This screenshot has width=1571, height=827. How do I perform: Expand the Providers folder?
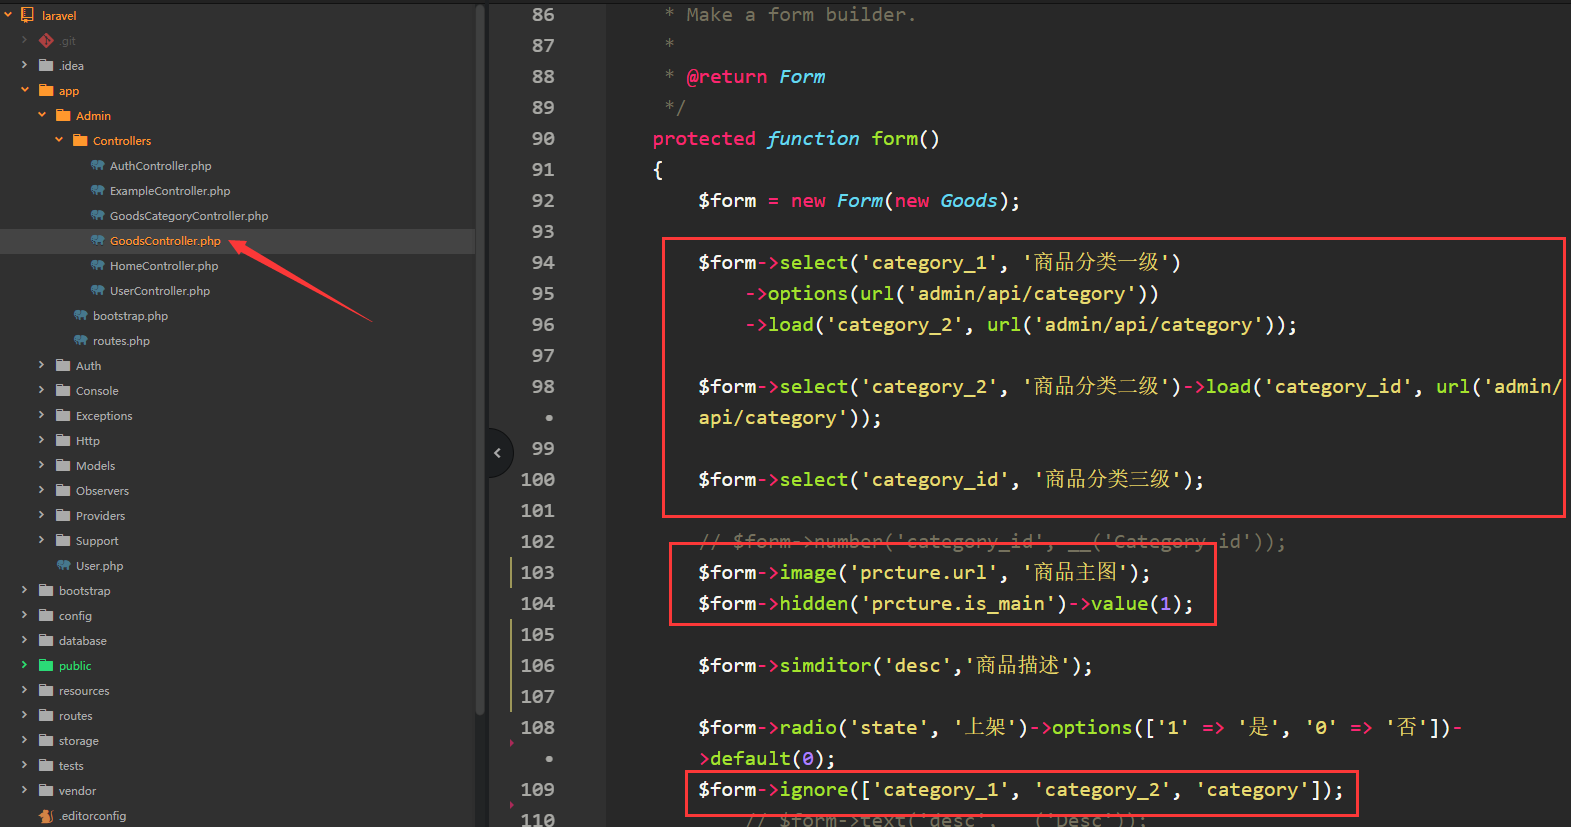tap(42, 515)
